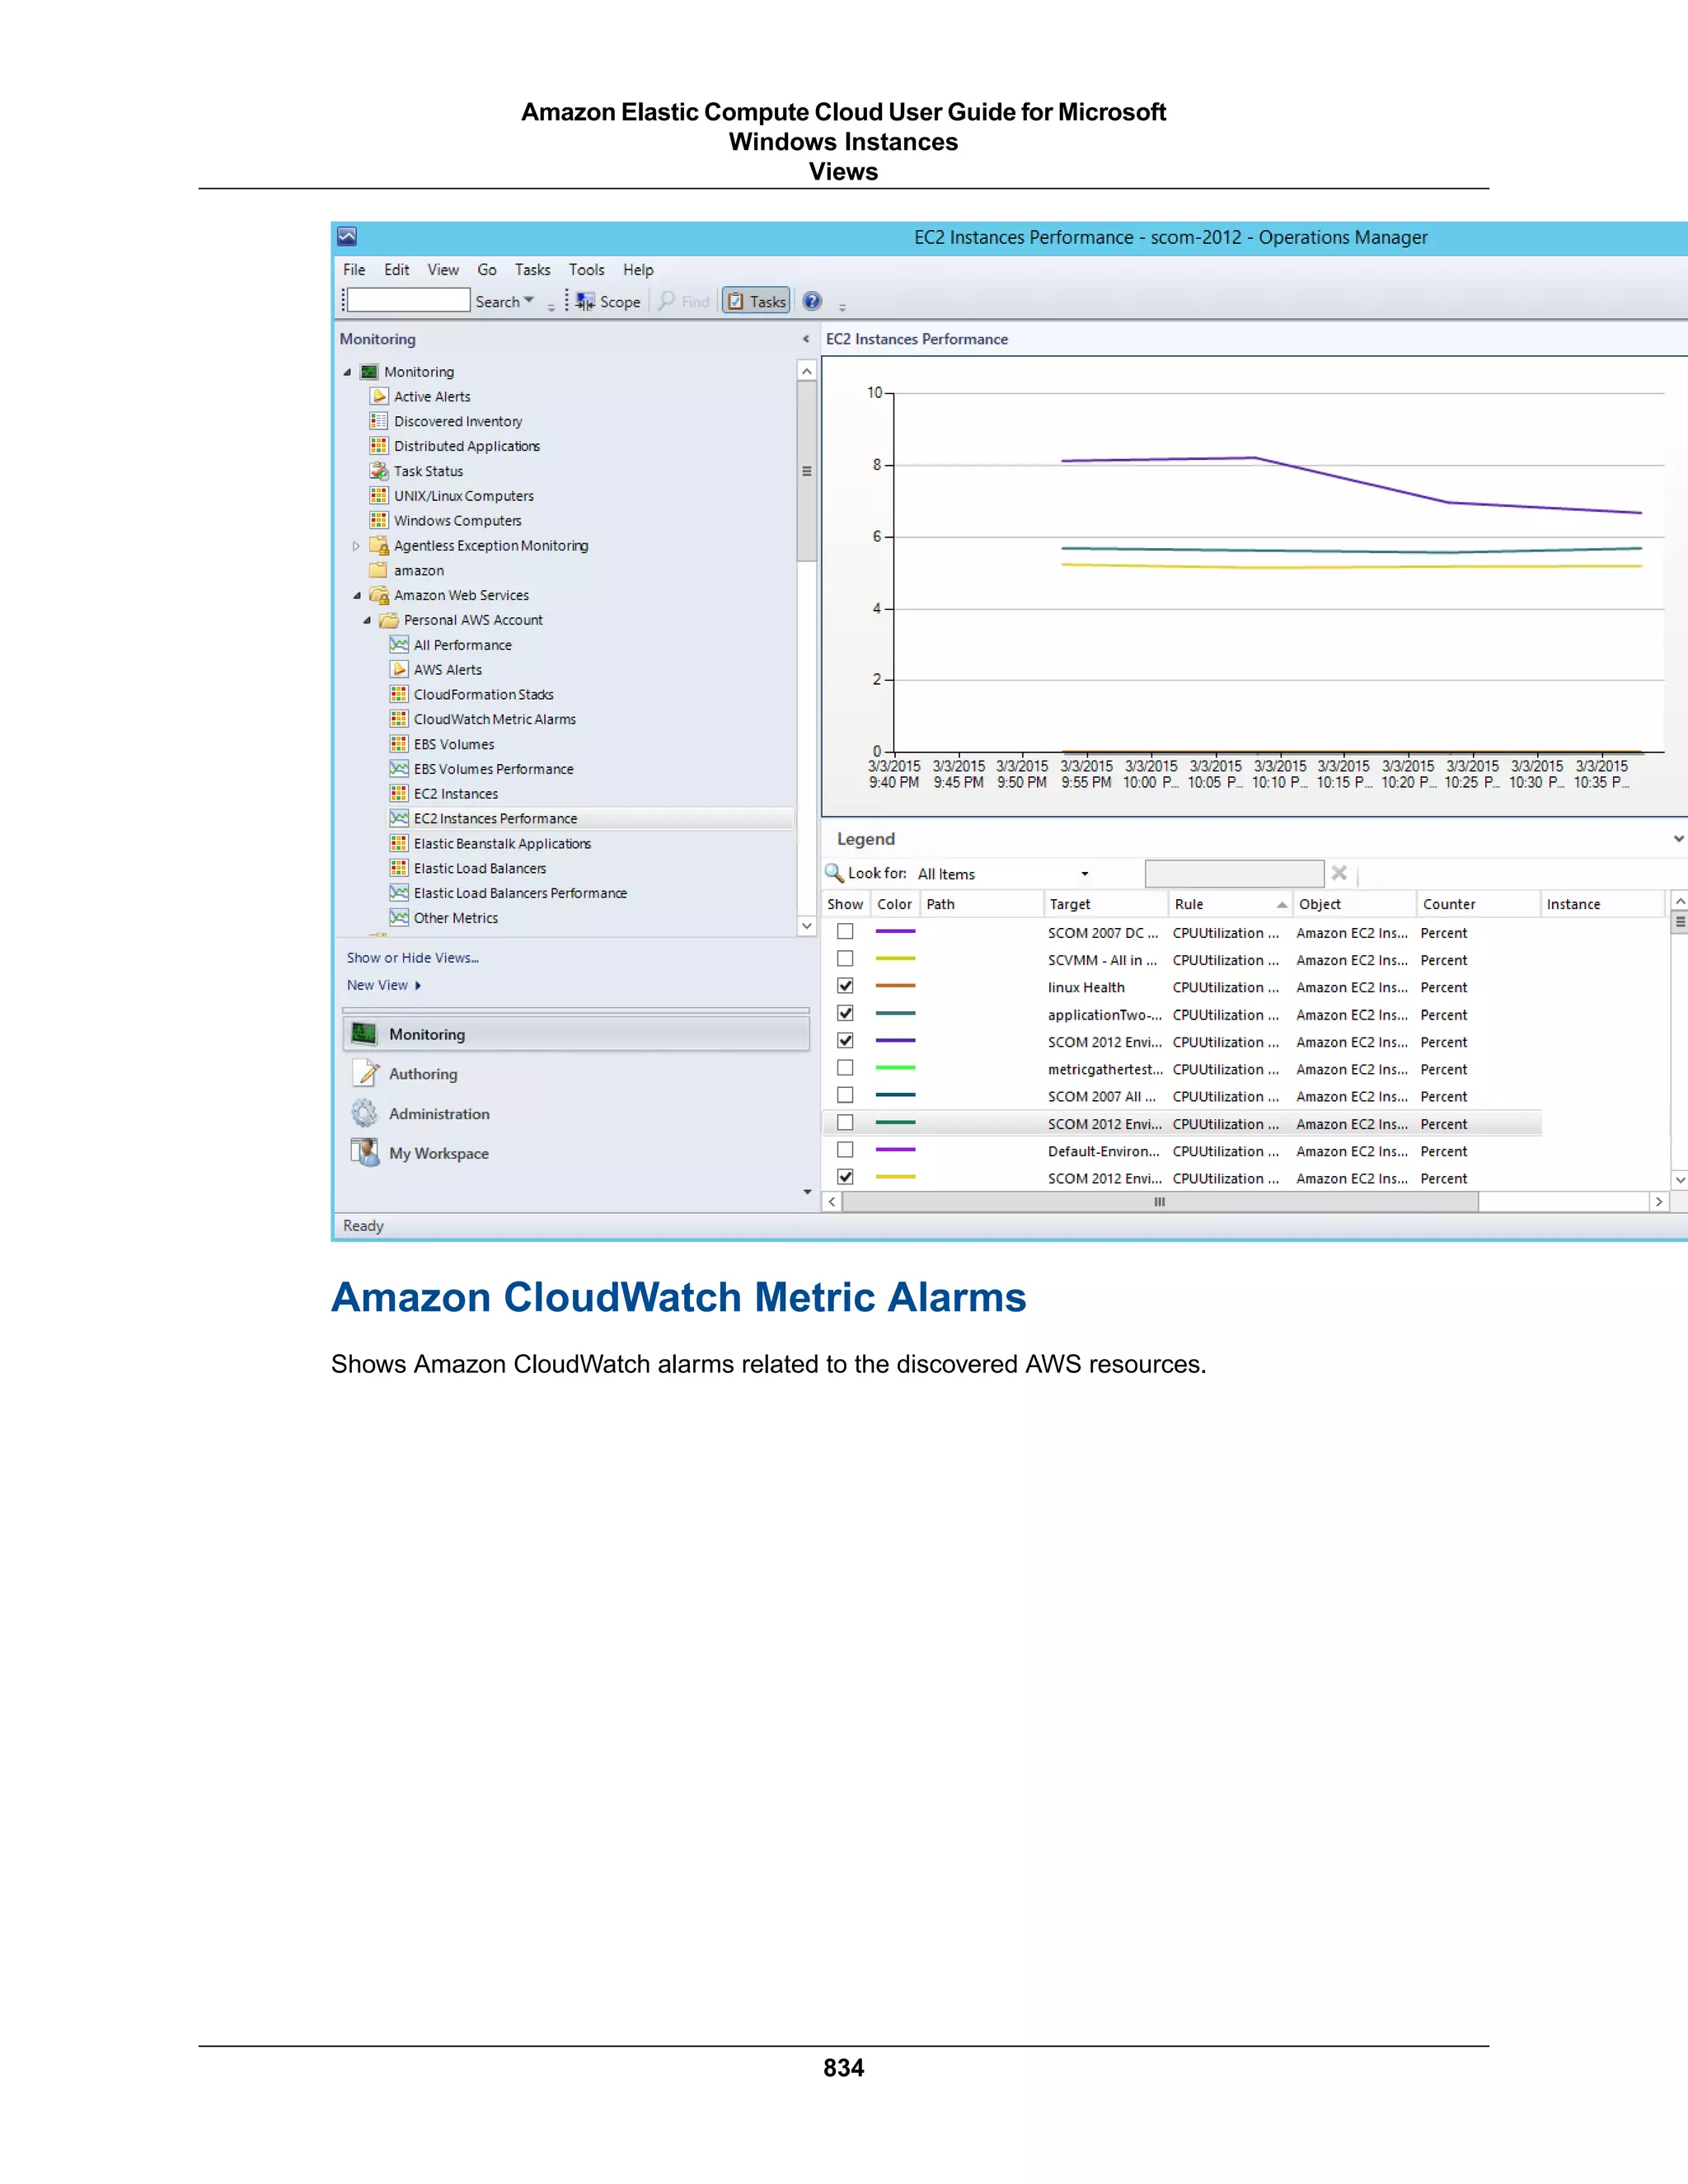
Task: Click the linux Health orange color swatch
Action: tap(895, 986)
